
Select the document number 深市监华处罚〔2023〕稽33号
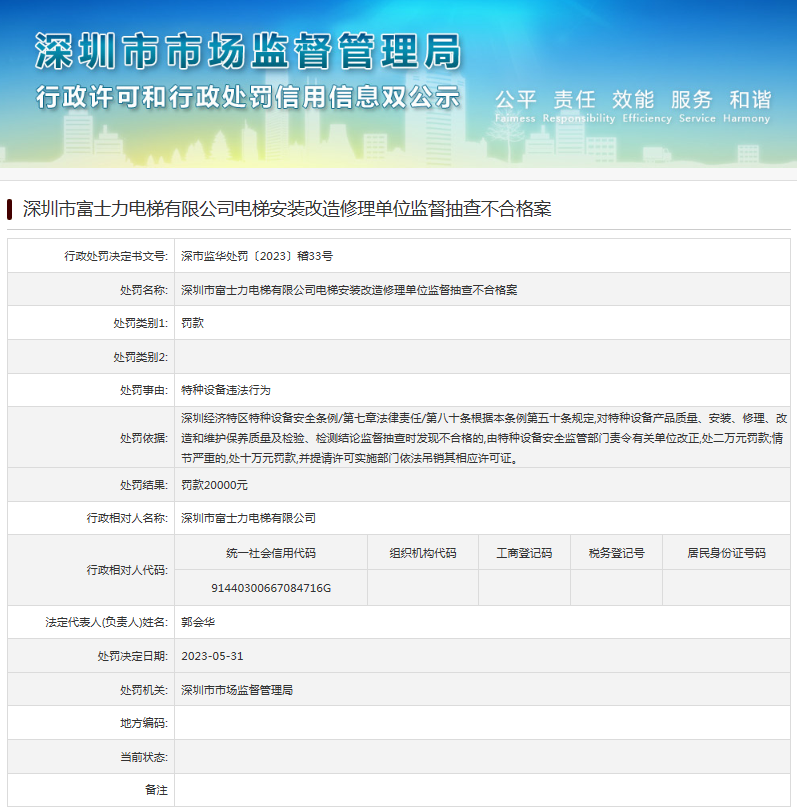click(257, 256)
